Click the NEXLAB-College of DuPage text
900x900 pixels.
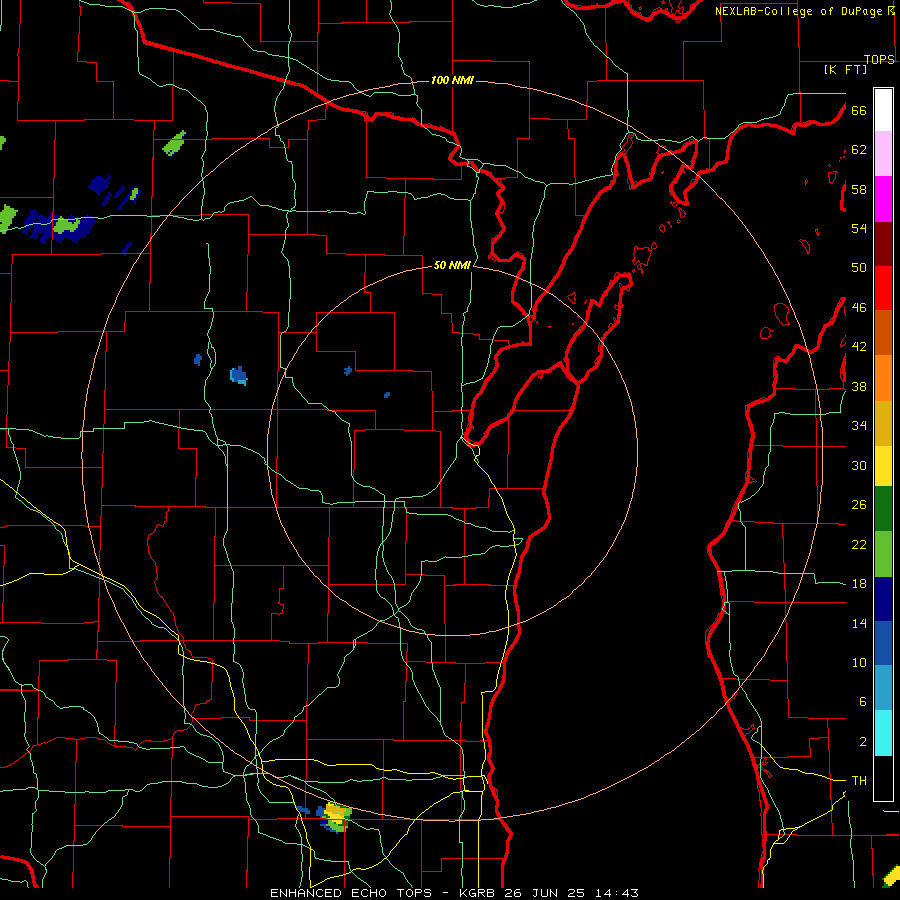click(800, 11)
